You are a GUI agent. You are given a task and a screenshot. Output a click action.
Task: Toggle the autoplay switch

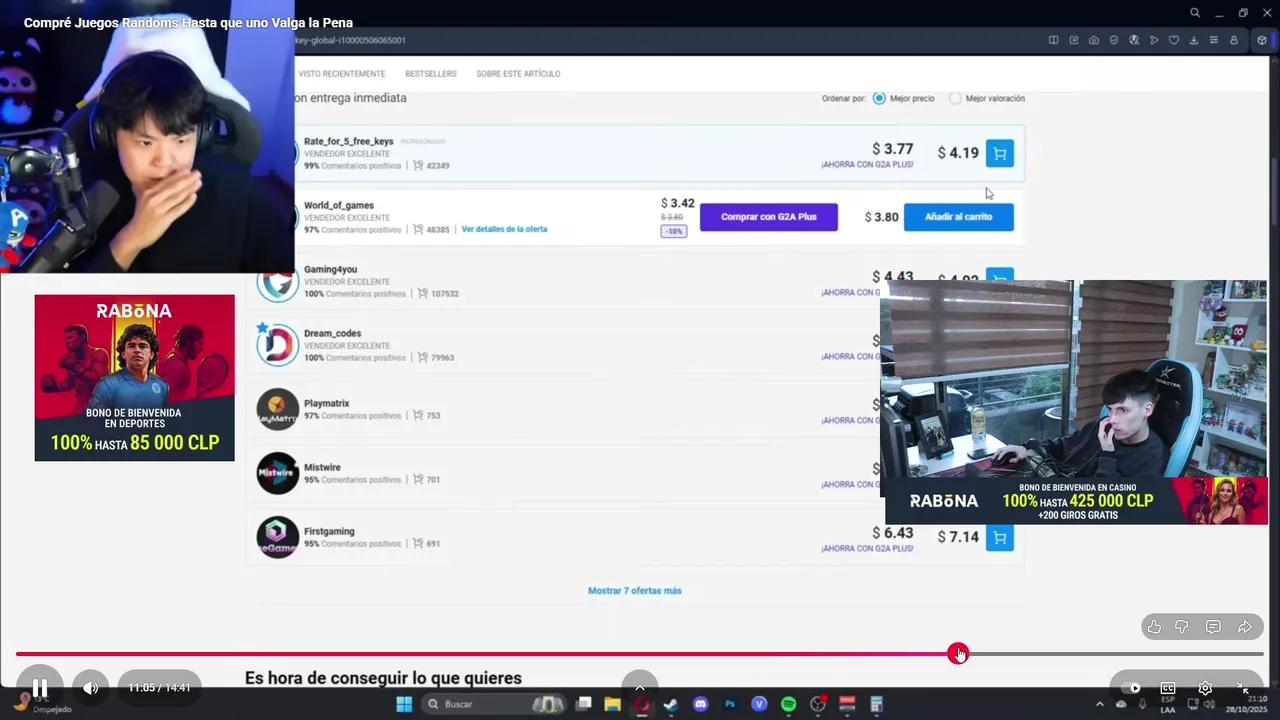1130,688
